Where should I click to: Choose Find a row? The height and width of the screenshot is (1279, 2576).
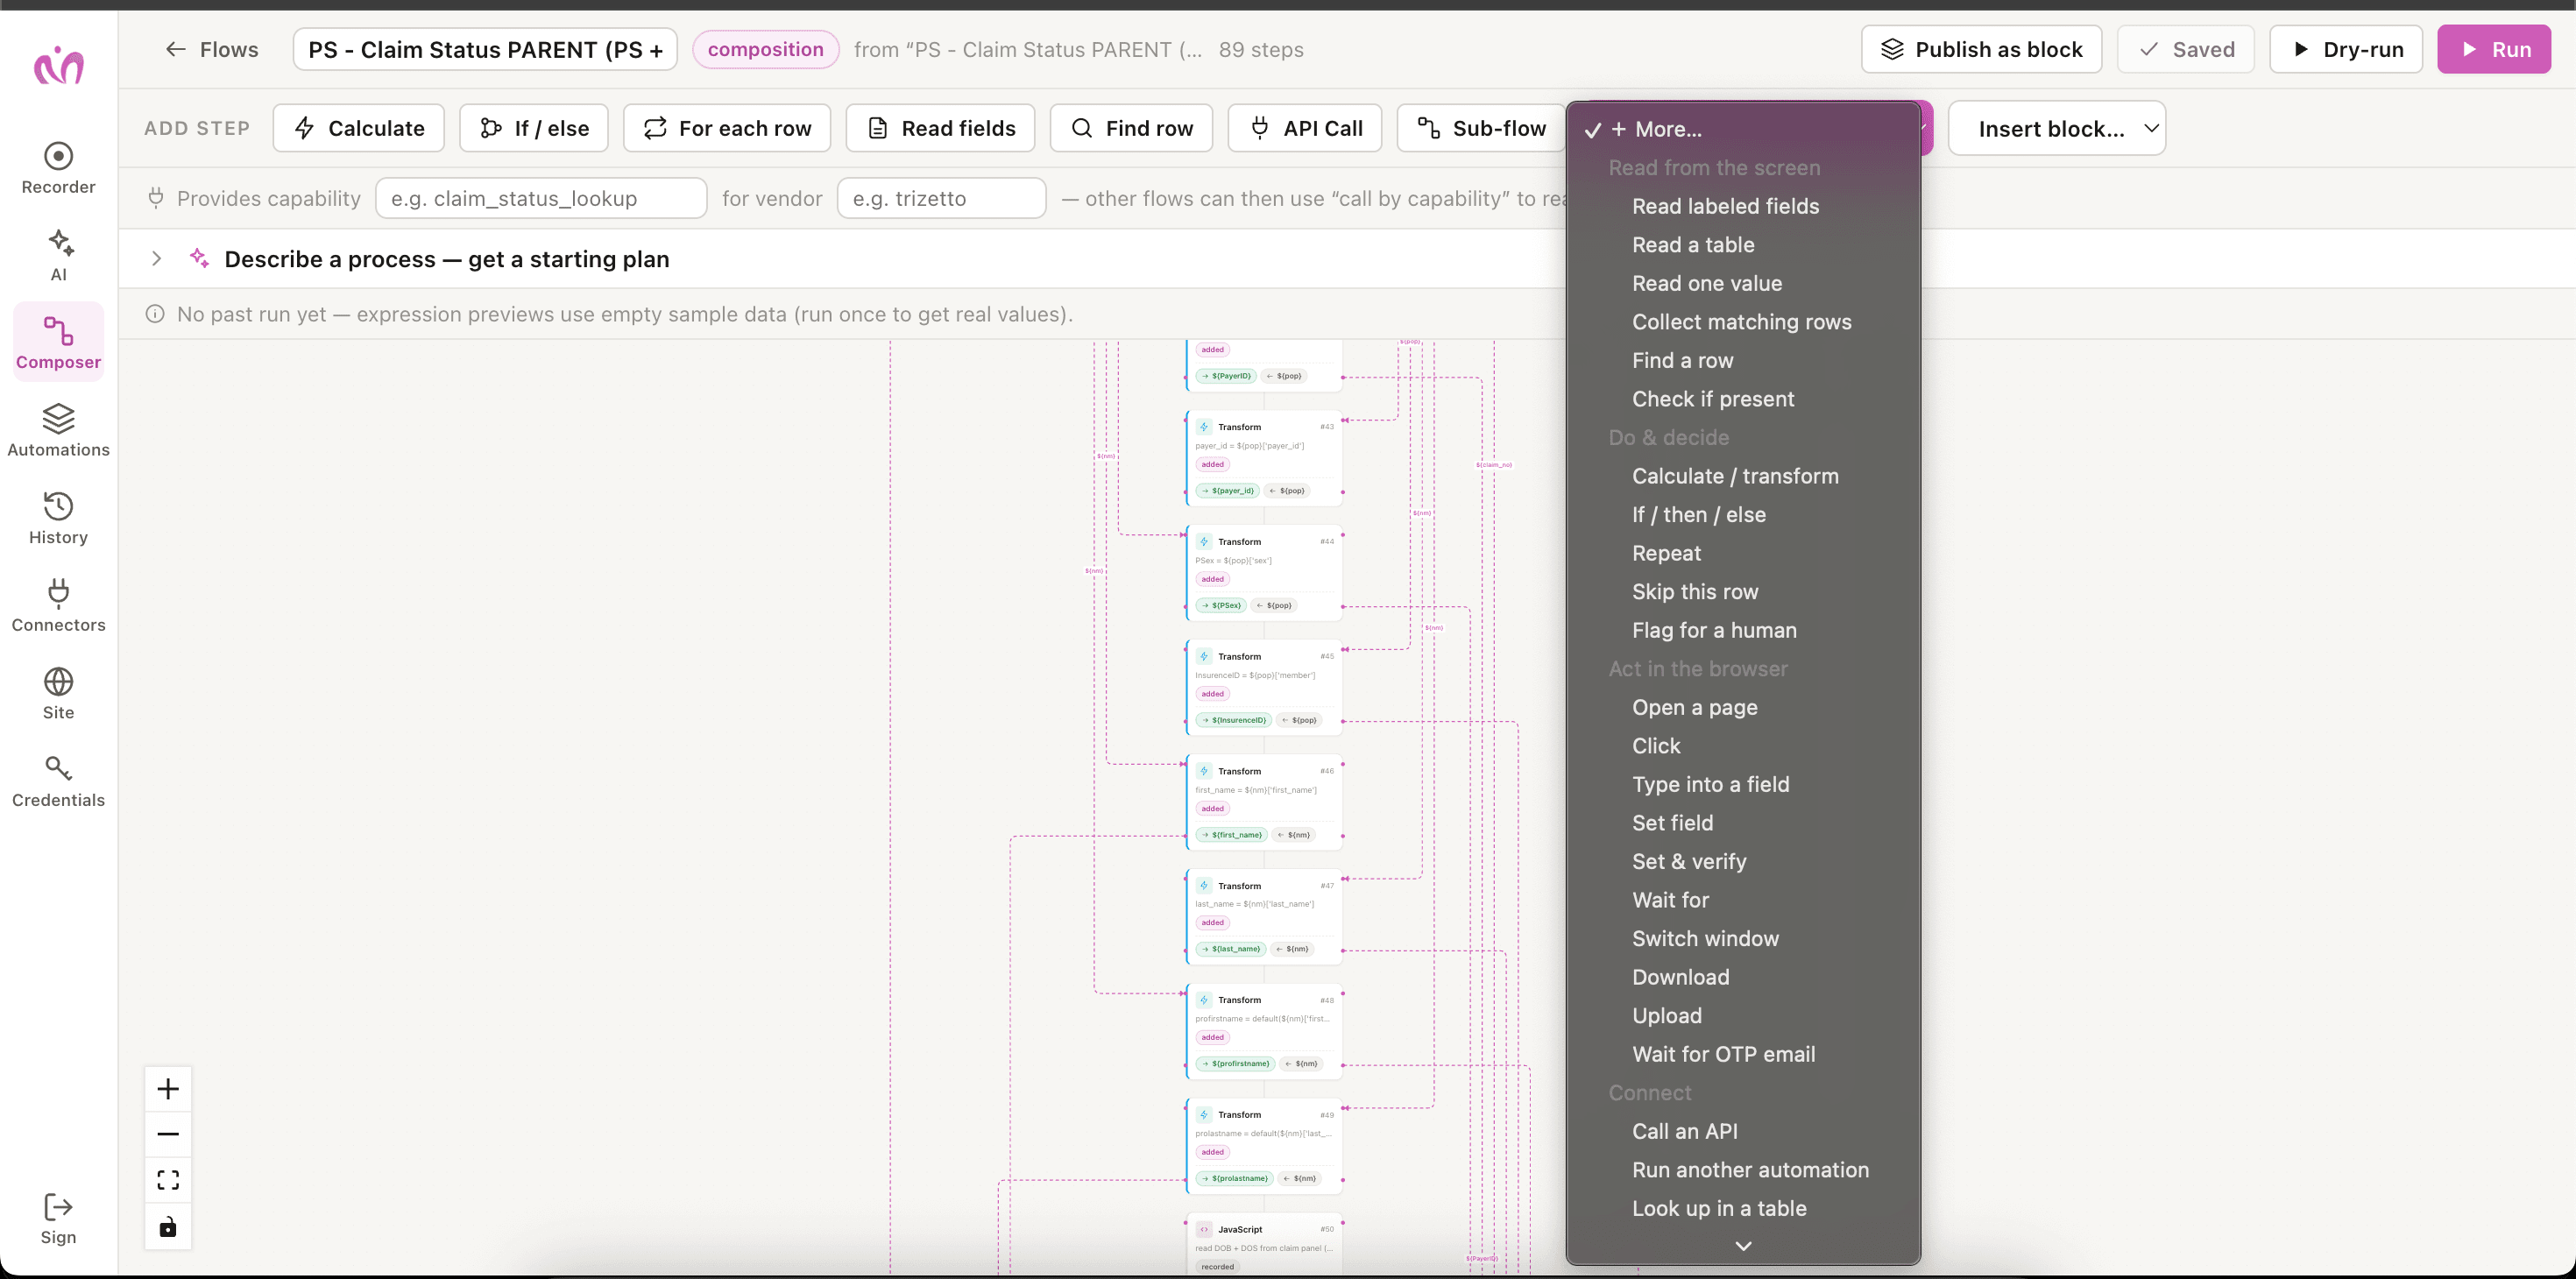coord(1743,360)
